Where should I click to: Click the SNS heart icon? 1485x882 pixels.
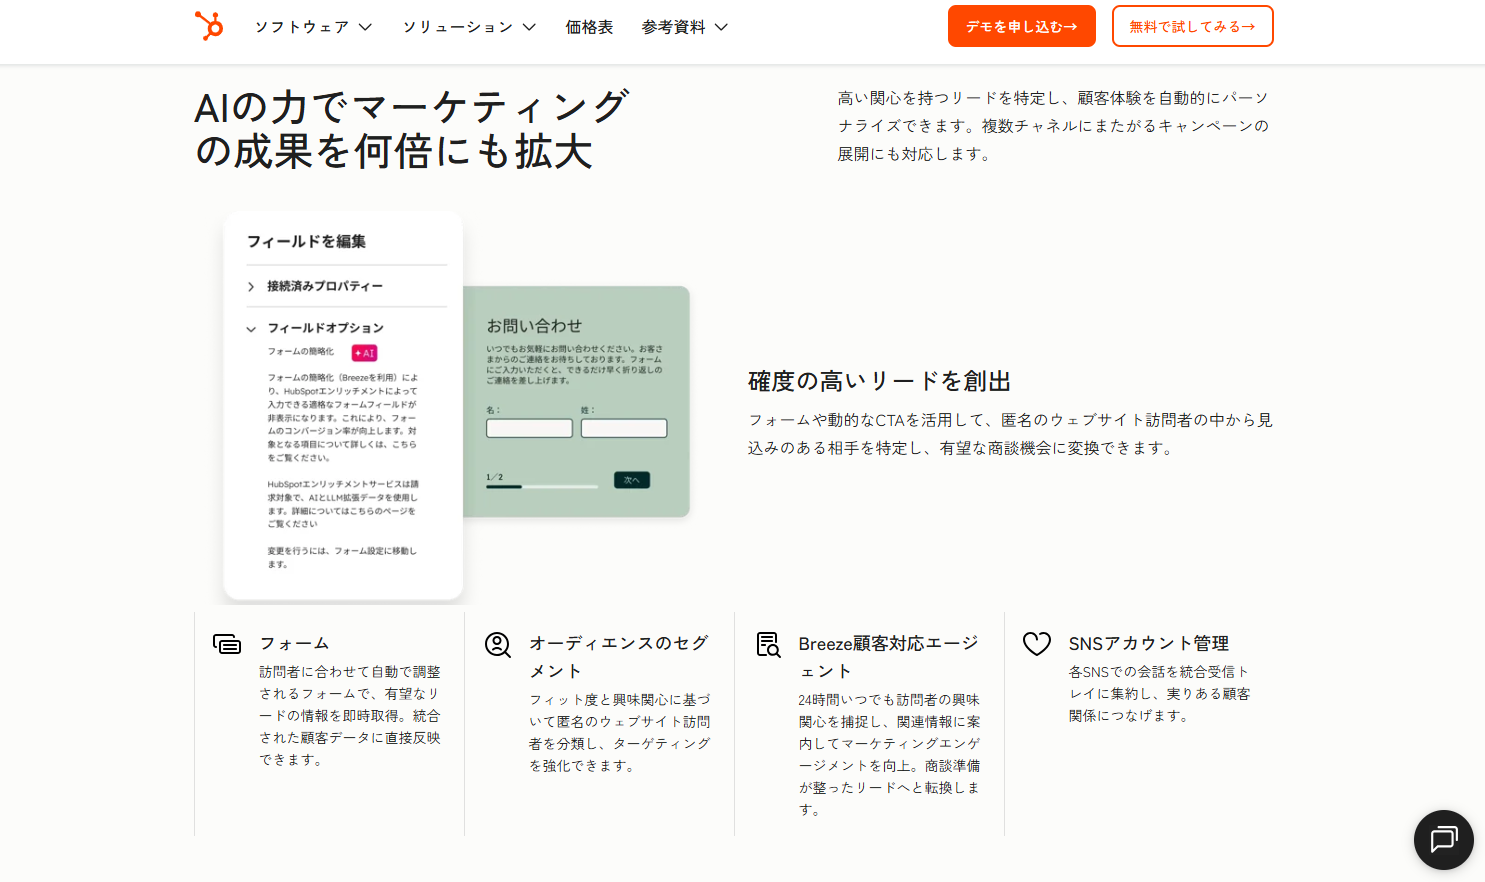[x=1037, y=644]
